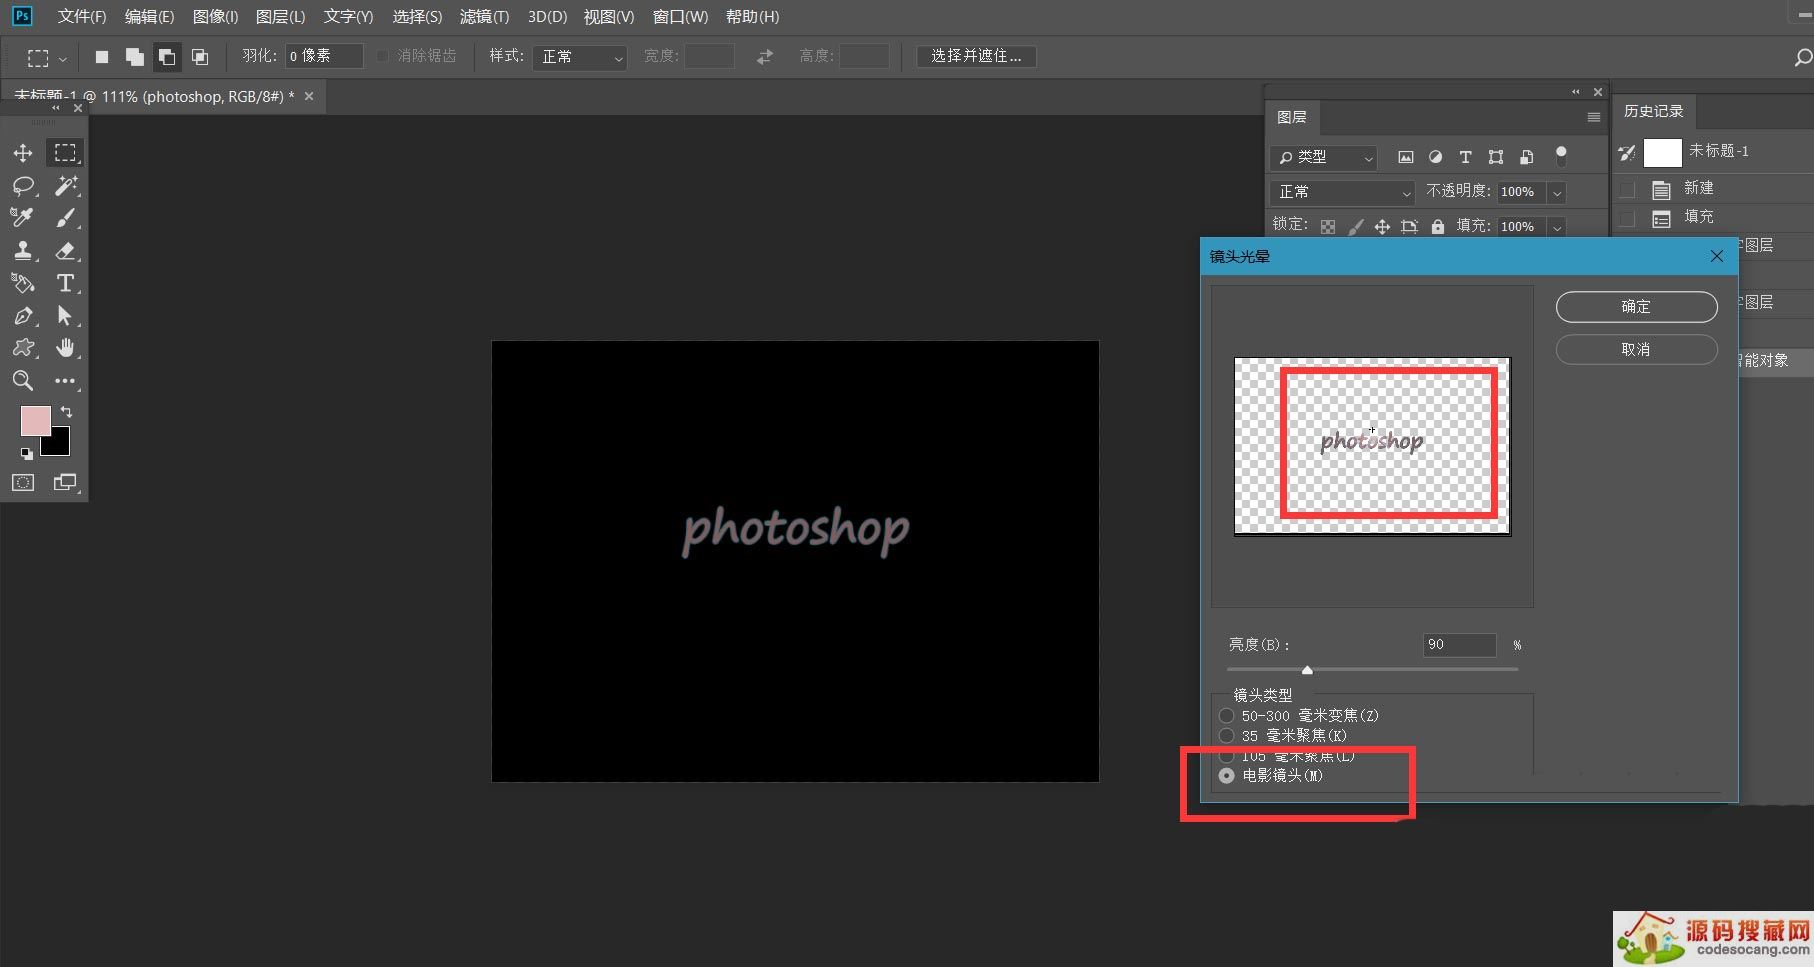Open the black background color swatch
Image resolution: width=1814 pixels, height=967 pixels.
coord(60,444)
